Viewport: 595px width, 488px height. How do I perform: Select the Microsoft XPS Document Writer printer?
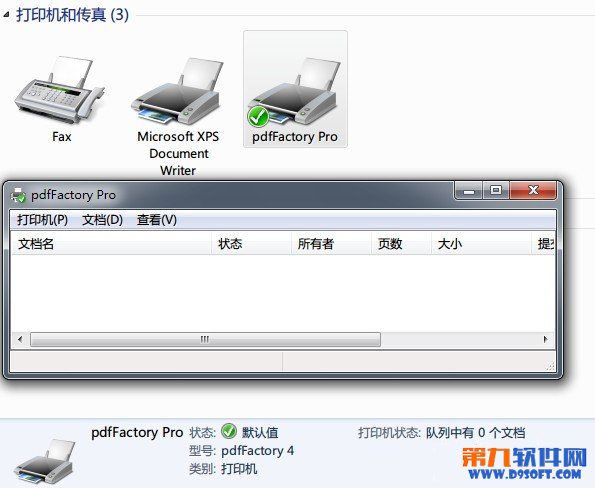178,91
